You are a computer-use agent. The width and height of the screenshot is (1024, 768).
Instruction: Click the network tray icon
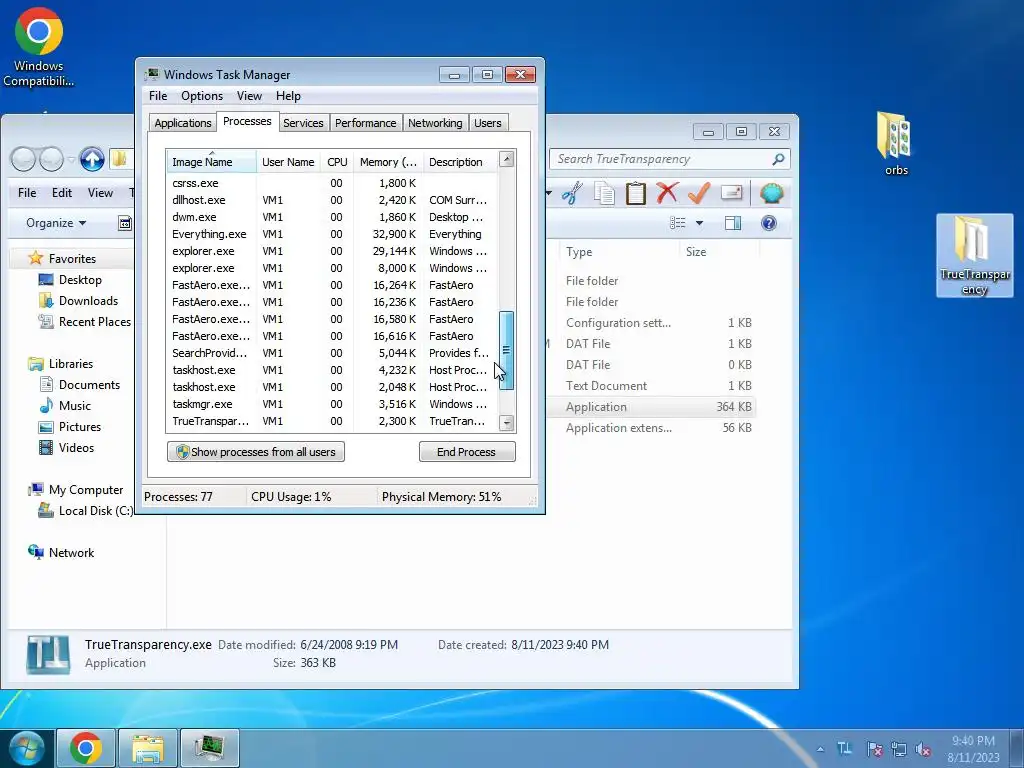coord(899,749)
